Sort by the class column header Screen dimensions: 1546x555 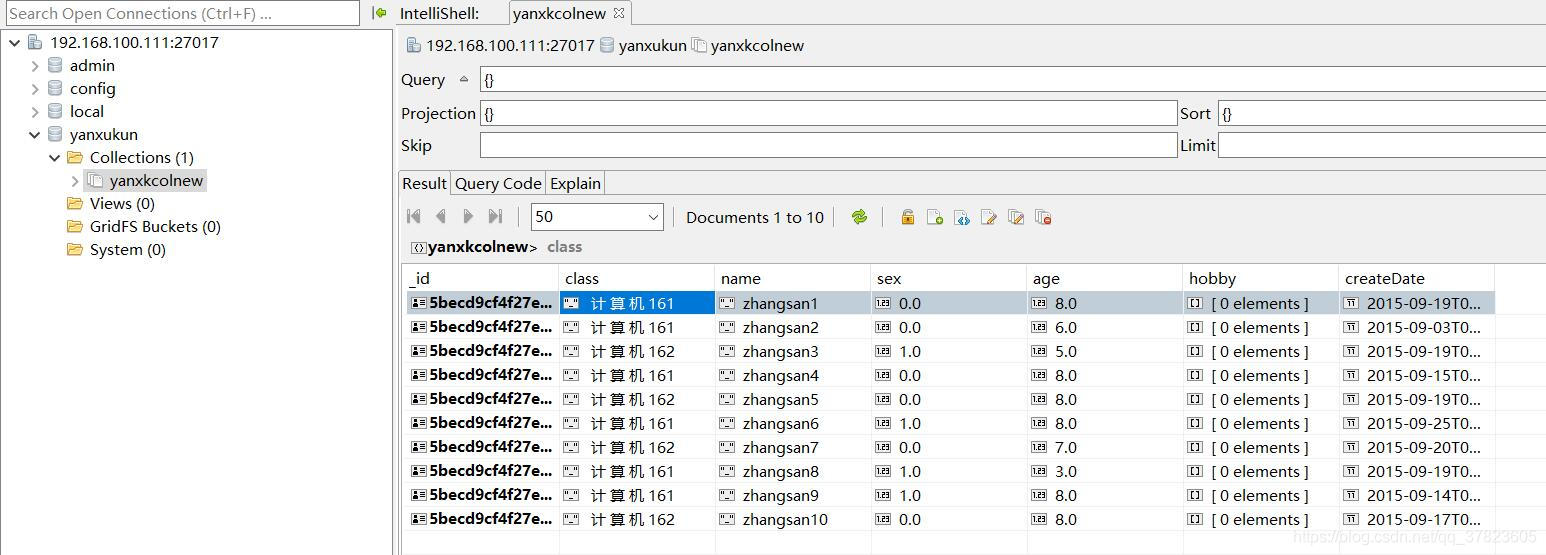coord(637,278)
